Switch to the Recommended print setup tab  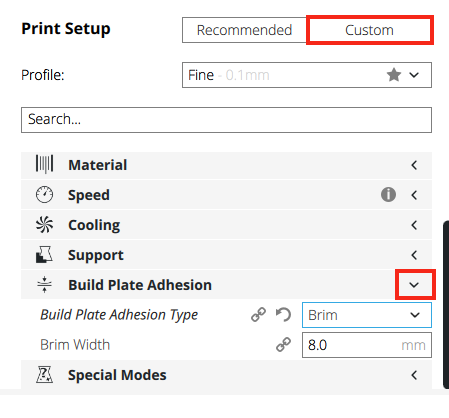(x=244, y=30)
